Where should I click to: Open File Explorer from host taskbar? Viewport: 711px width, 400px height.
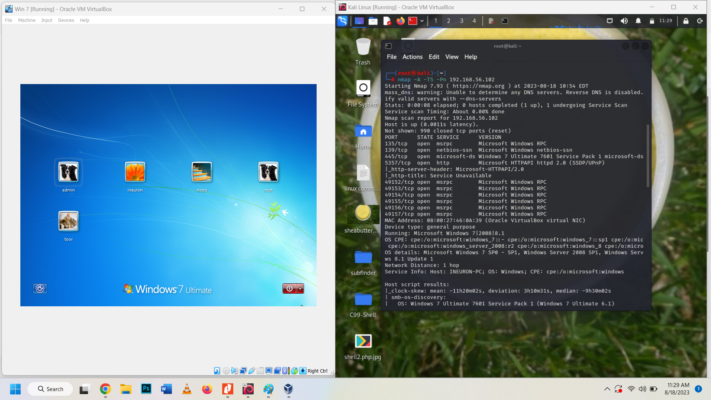point(126,389)
